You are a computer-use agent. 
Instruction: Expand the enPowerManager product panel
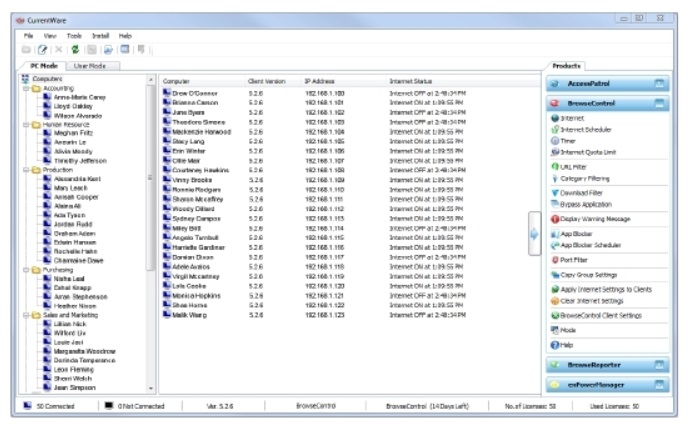tap(659, 385)
